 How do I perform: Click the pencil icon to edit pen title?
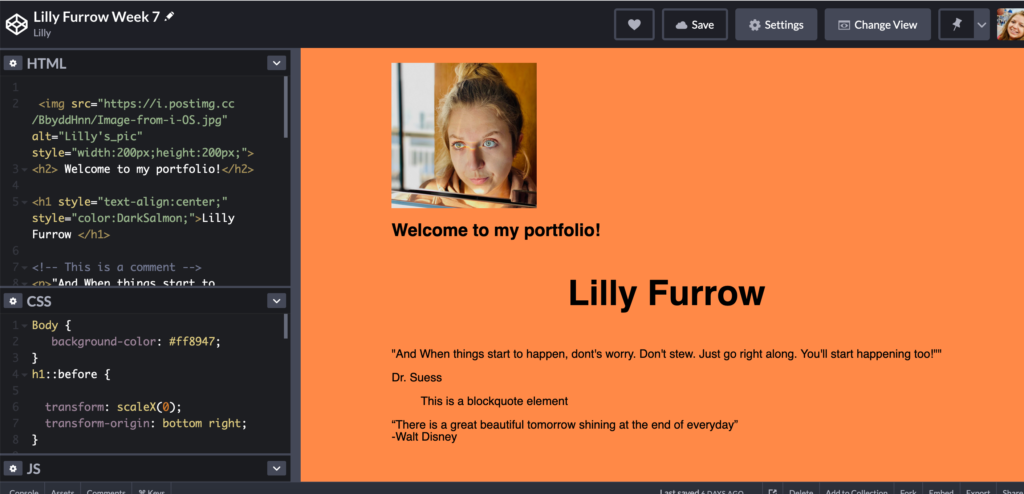coord(169,17)
